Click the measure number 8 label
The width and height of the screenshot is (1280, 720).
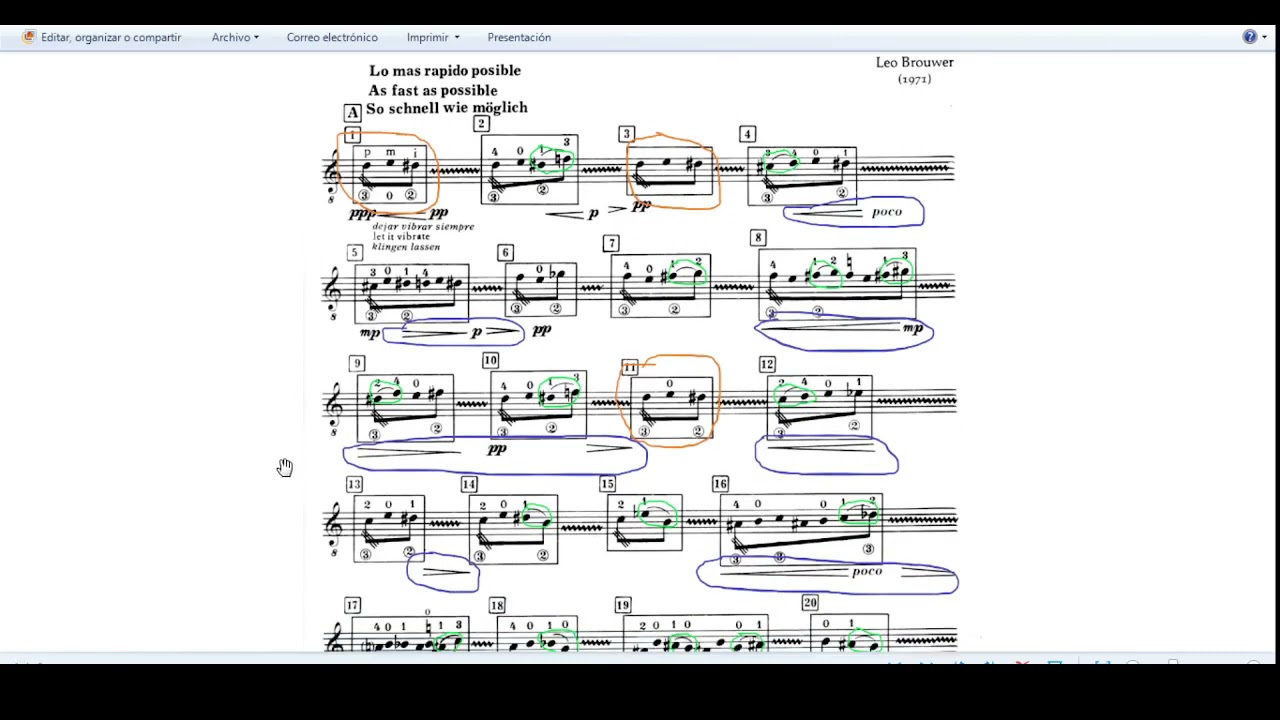click(759, 238)
